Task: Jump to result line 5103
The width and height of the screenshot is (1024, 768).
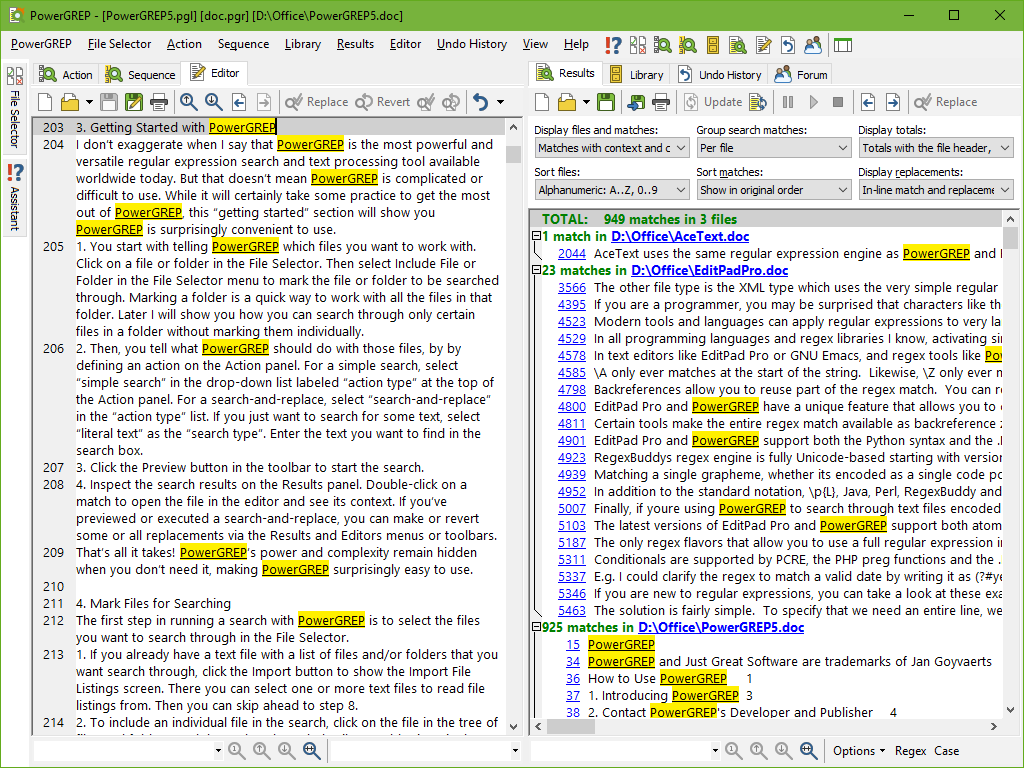Action: click(x=571, y=525)
